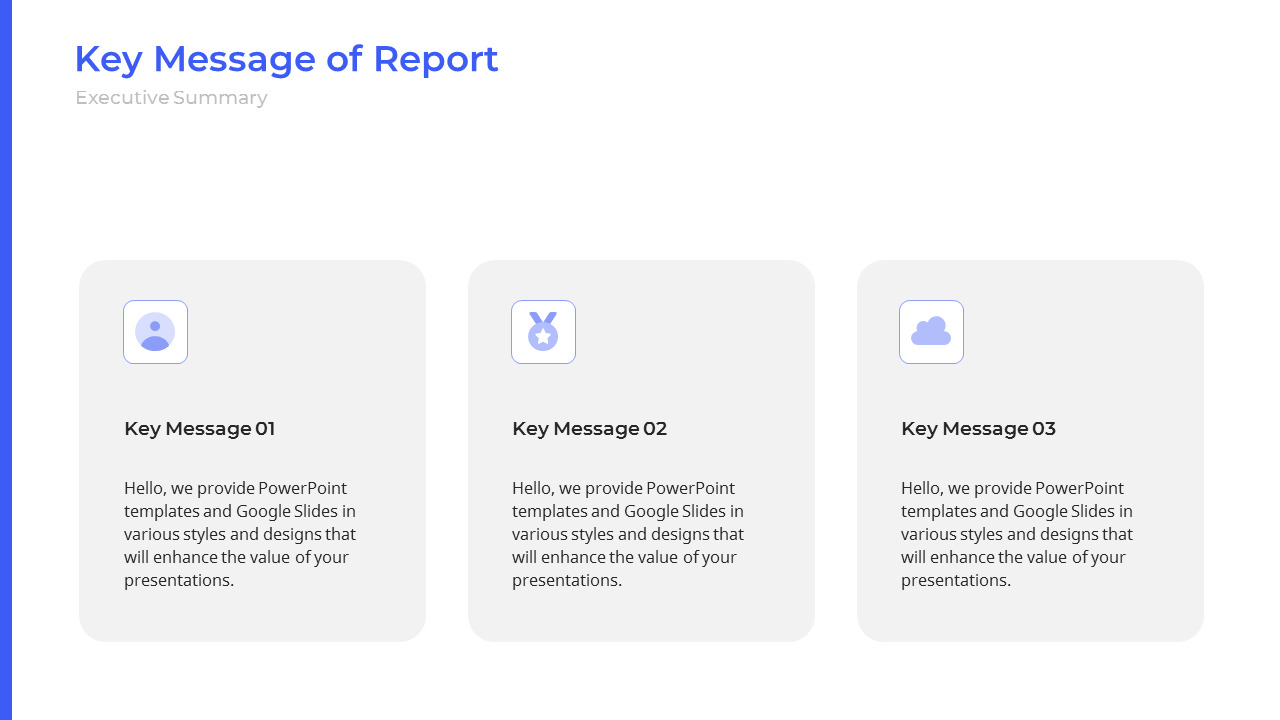Click the Key Message 01 heading

click(x=199, y=428)
